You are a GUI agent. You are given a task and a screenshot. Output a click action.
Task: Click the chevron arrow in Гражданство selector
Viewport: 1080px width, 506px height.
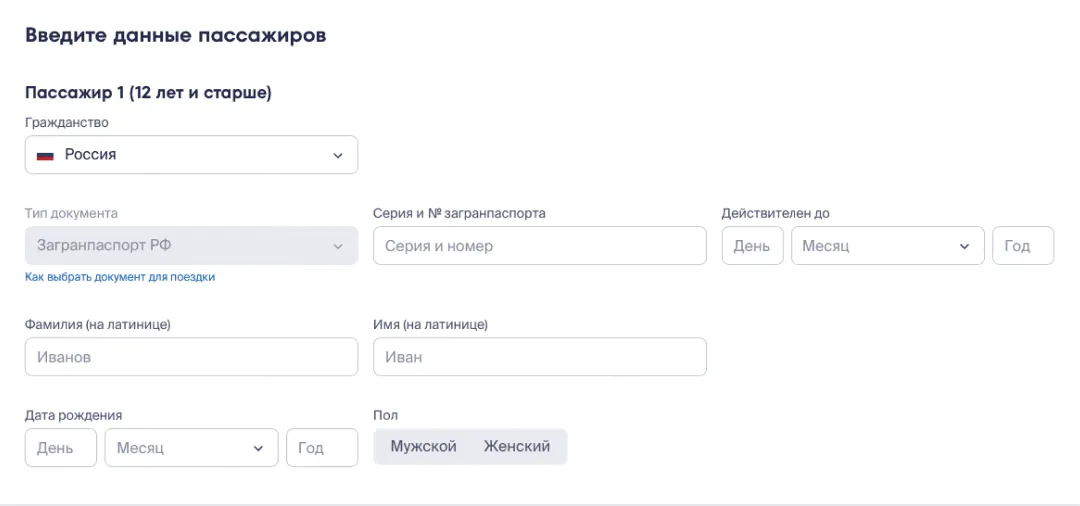338,156
